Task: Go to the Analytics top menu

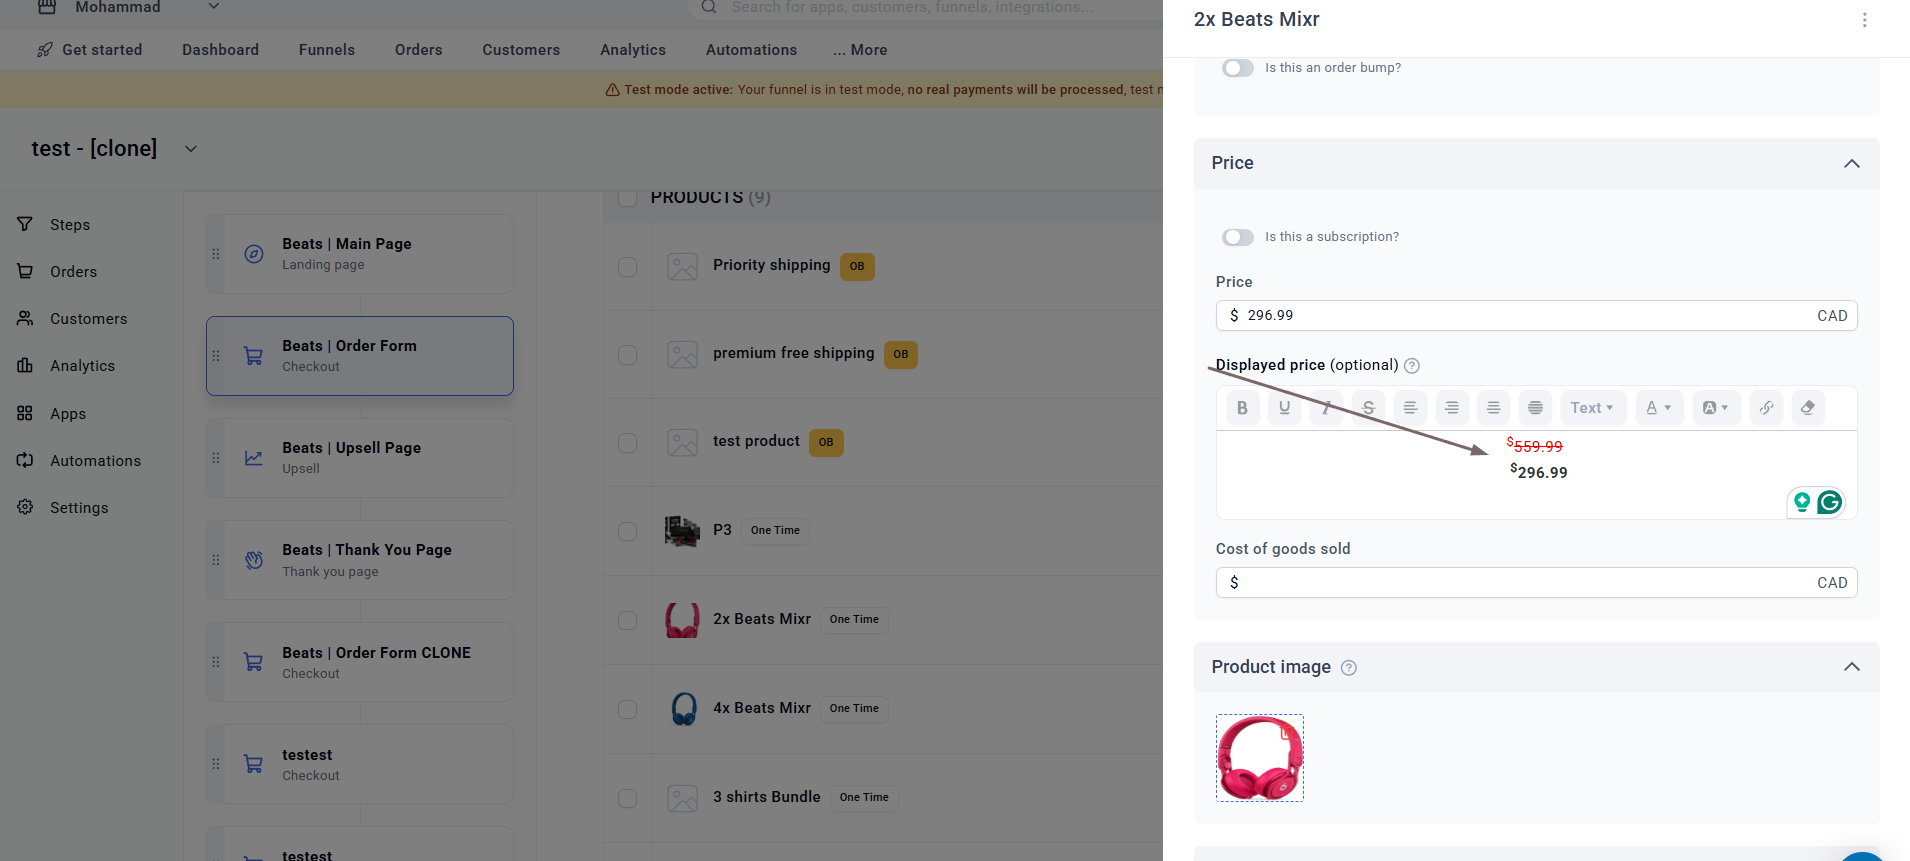Action: click(x=632, y=50)
